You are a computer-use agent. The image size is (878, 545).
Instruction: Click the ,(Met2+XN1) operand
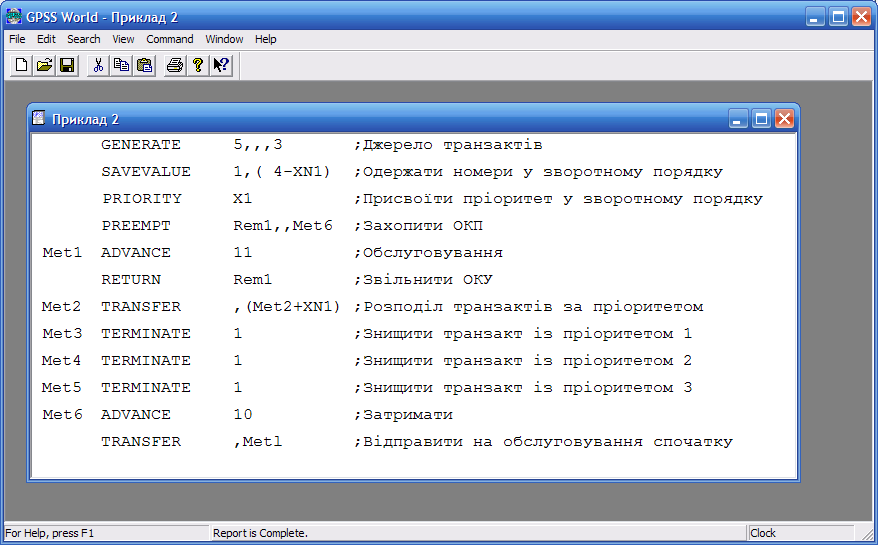[287, 306]
